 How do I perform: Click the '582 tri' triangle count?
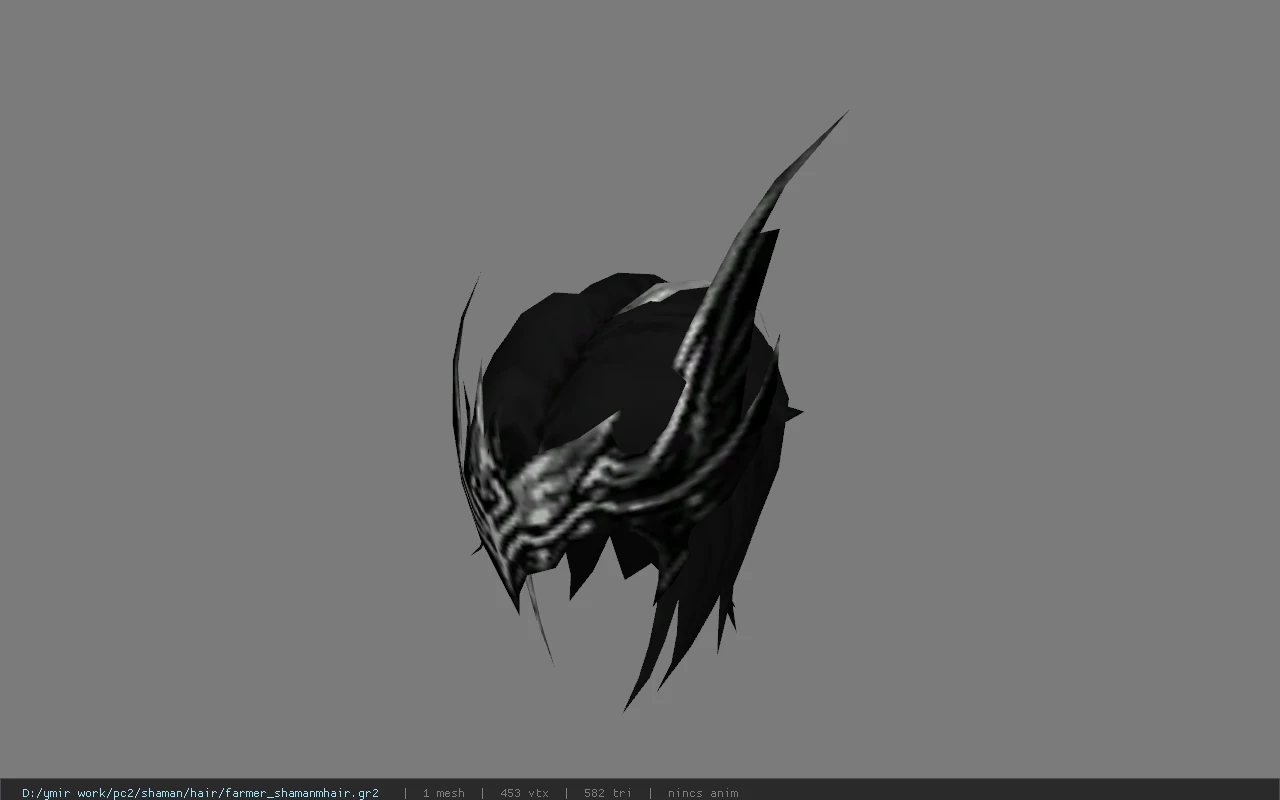point(607,793)
